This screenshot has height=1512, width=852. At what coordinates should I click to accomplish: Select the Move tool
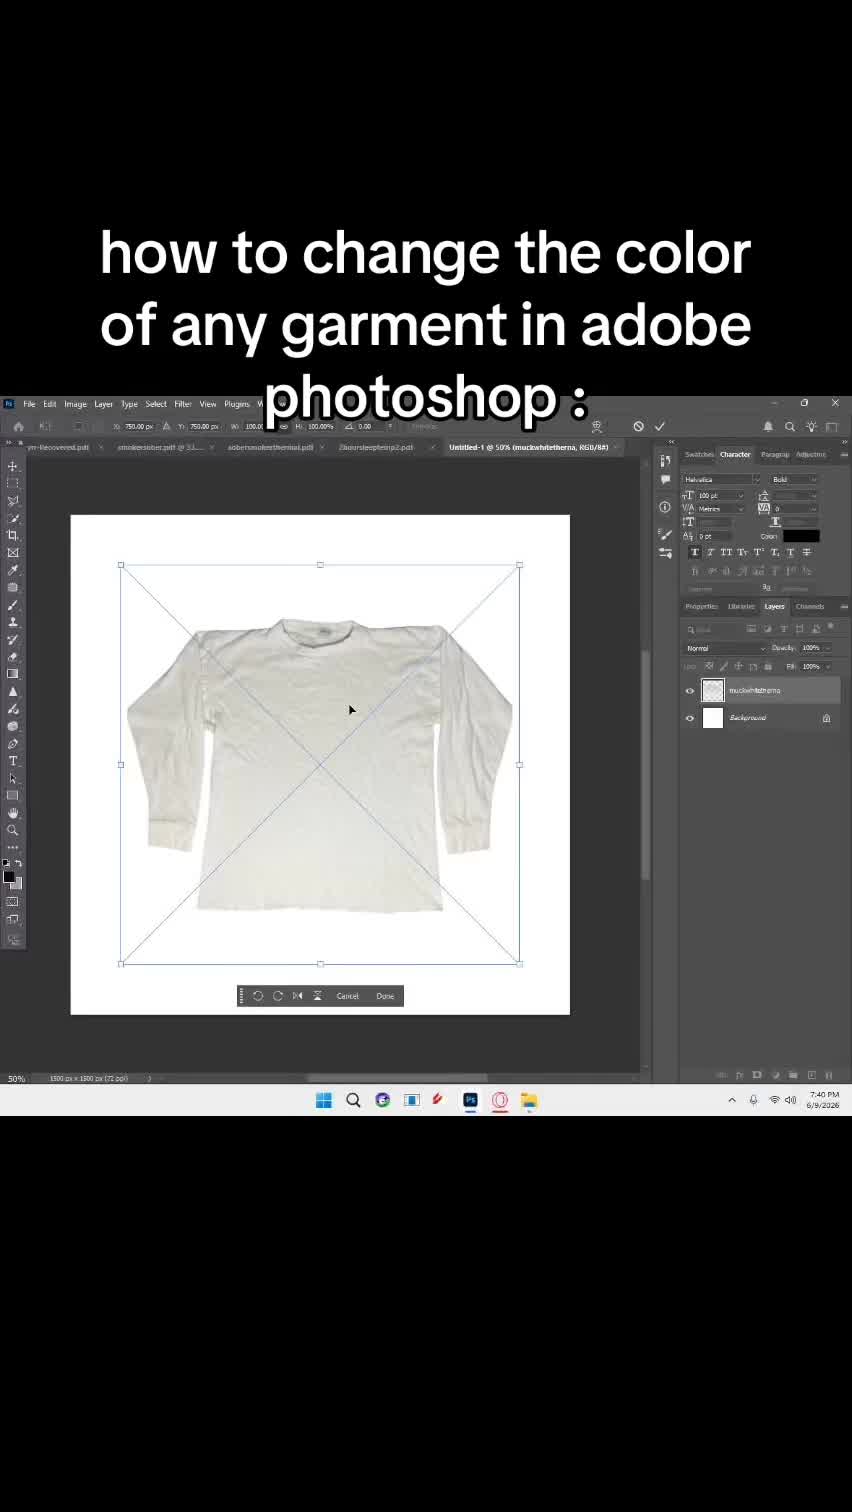click(13, 466)
